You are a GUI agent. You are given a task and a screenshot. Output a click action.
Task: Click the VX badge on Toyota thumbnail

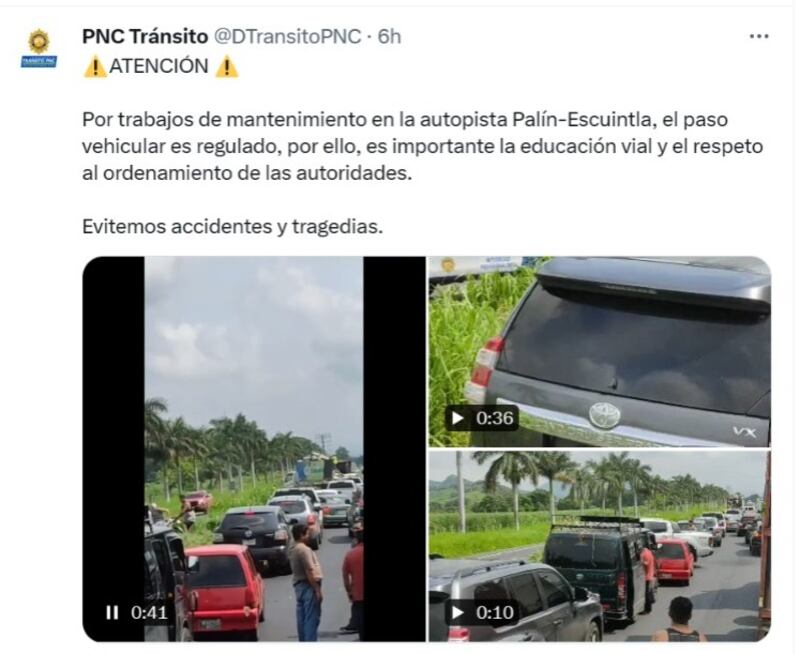[745, 432]
